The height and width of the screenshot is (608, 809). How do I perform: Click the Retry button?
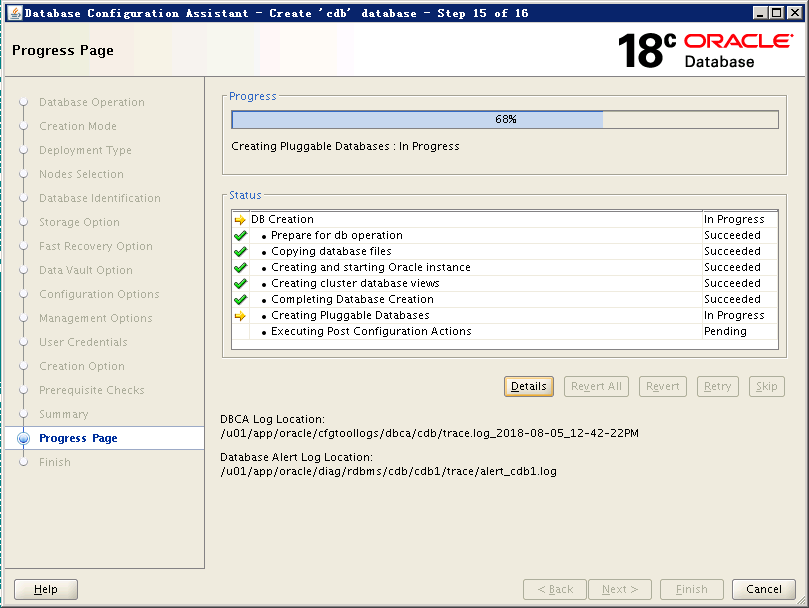click(x=717, y=386)
